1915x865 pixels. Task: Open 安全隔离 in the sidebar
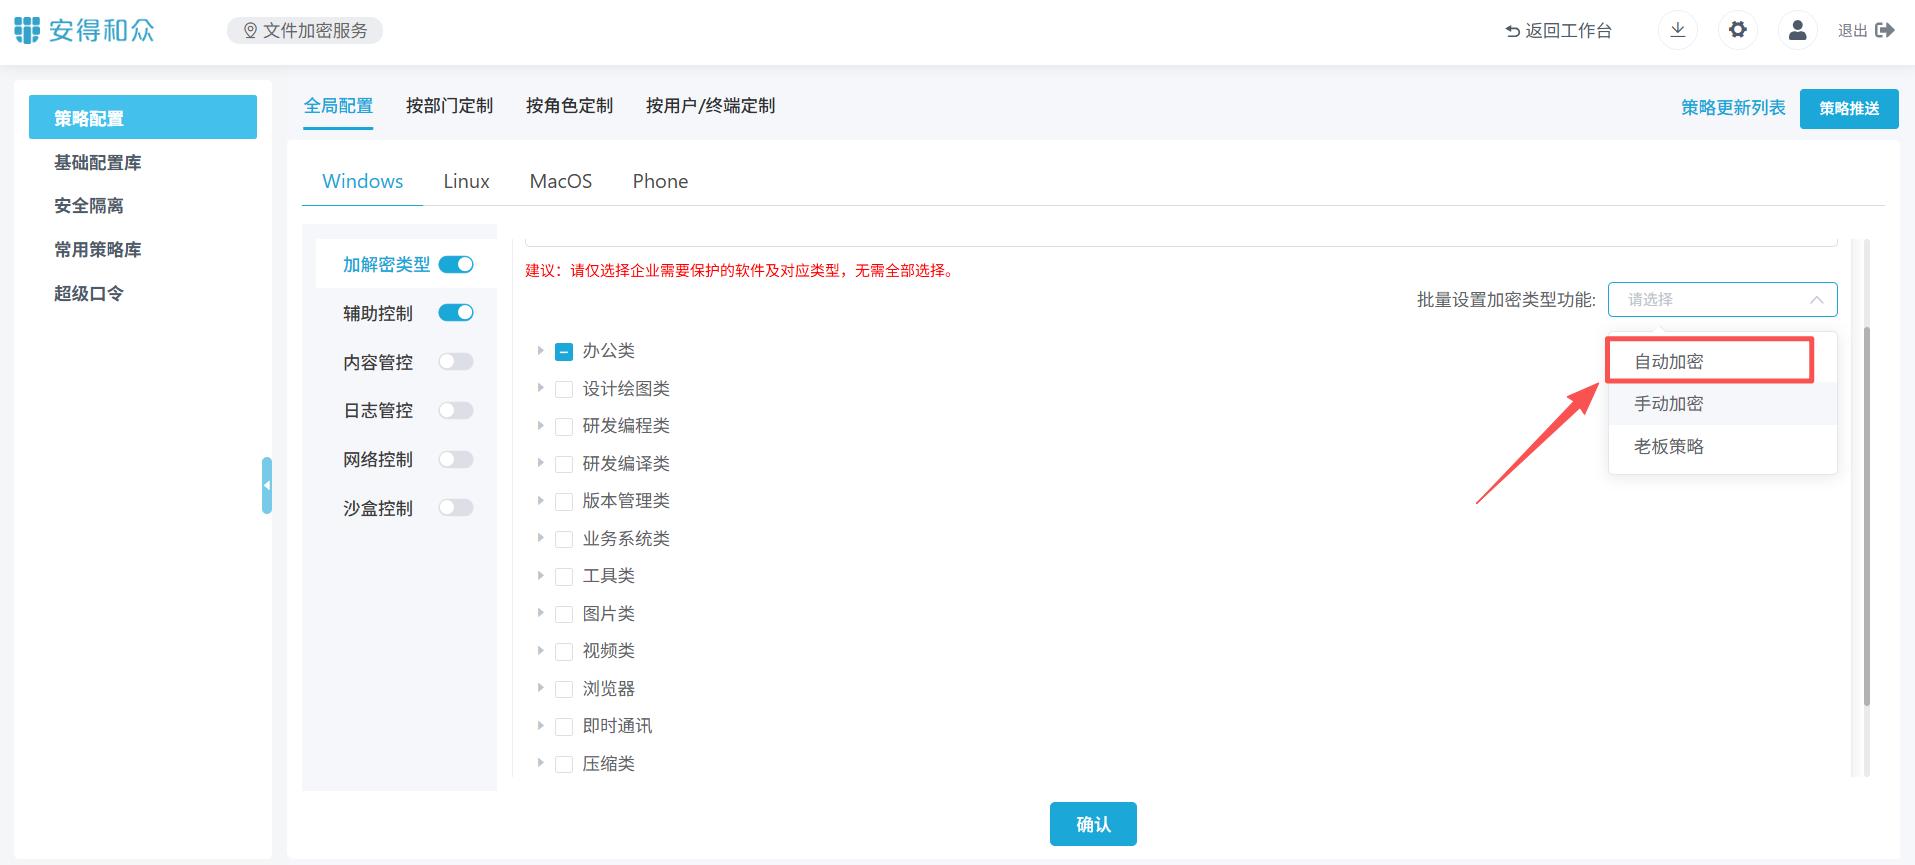pyautogui.click(x=89, y=206)
